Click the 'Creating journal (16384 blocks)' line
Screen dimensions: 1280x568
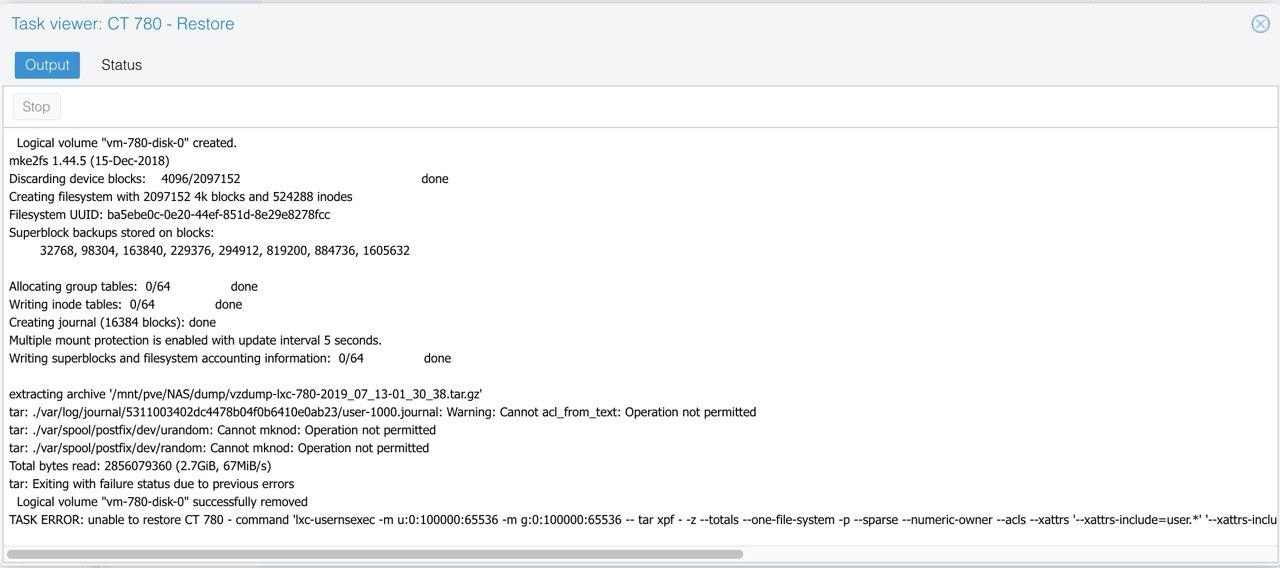coord(112,323)
